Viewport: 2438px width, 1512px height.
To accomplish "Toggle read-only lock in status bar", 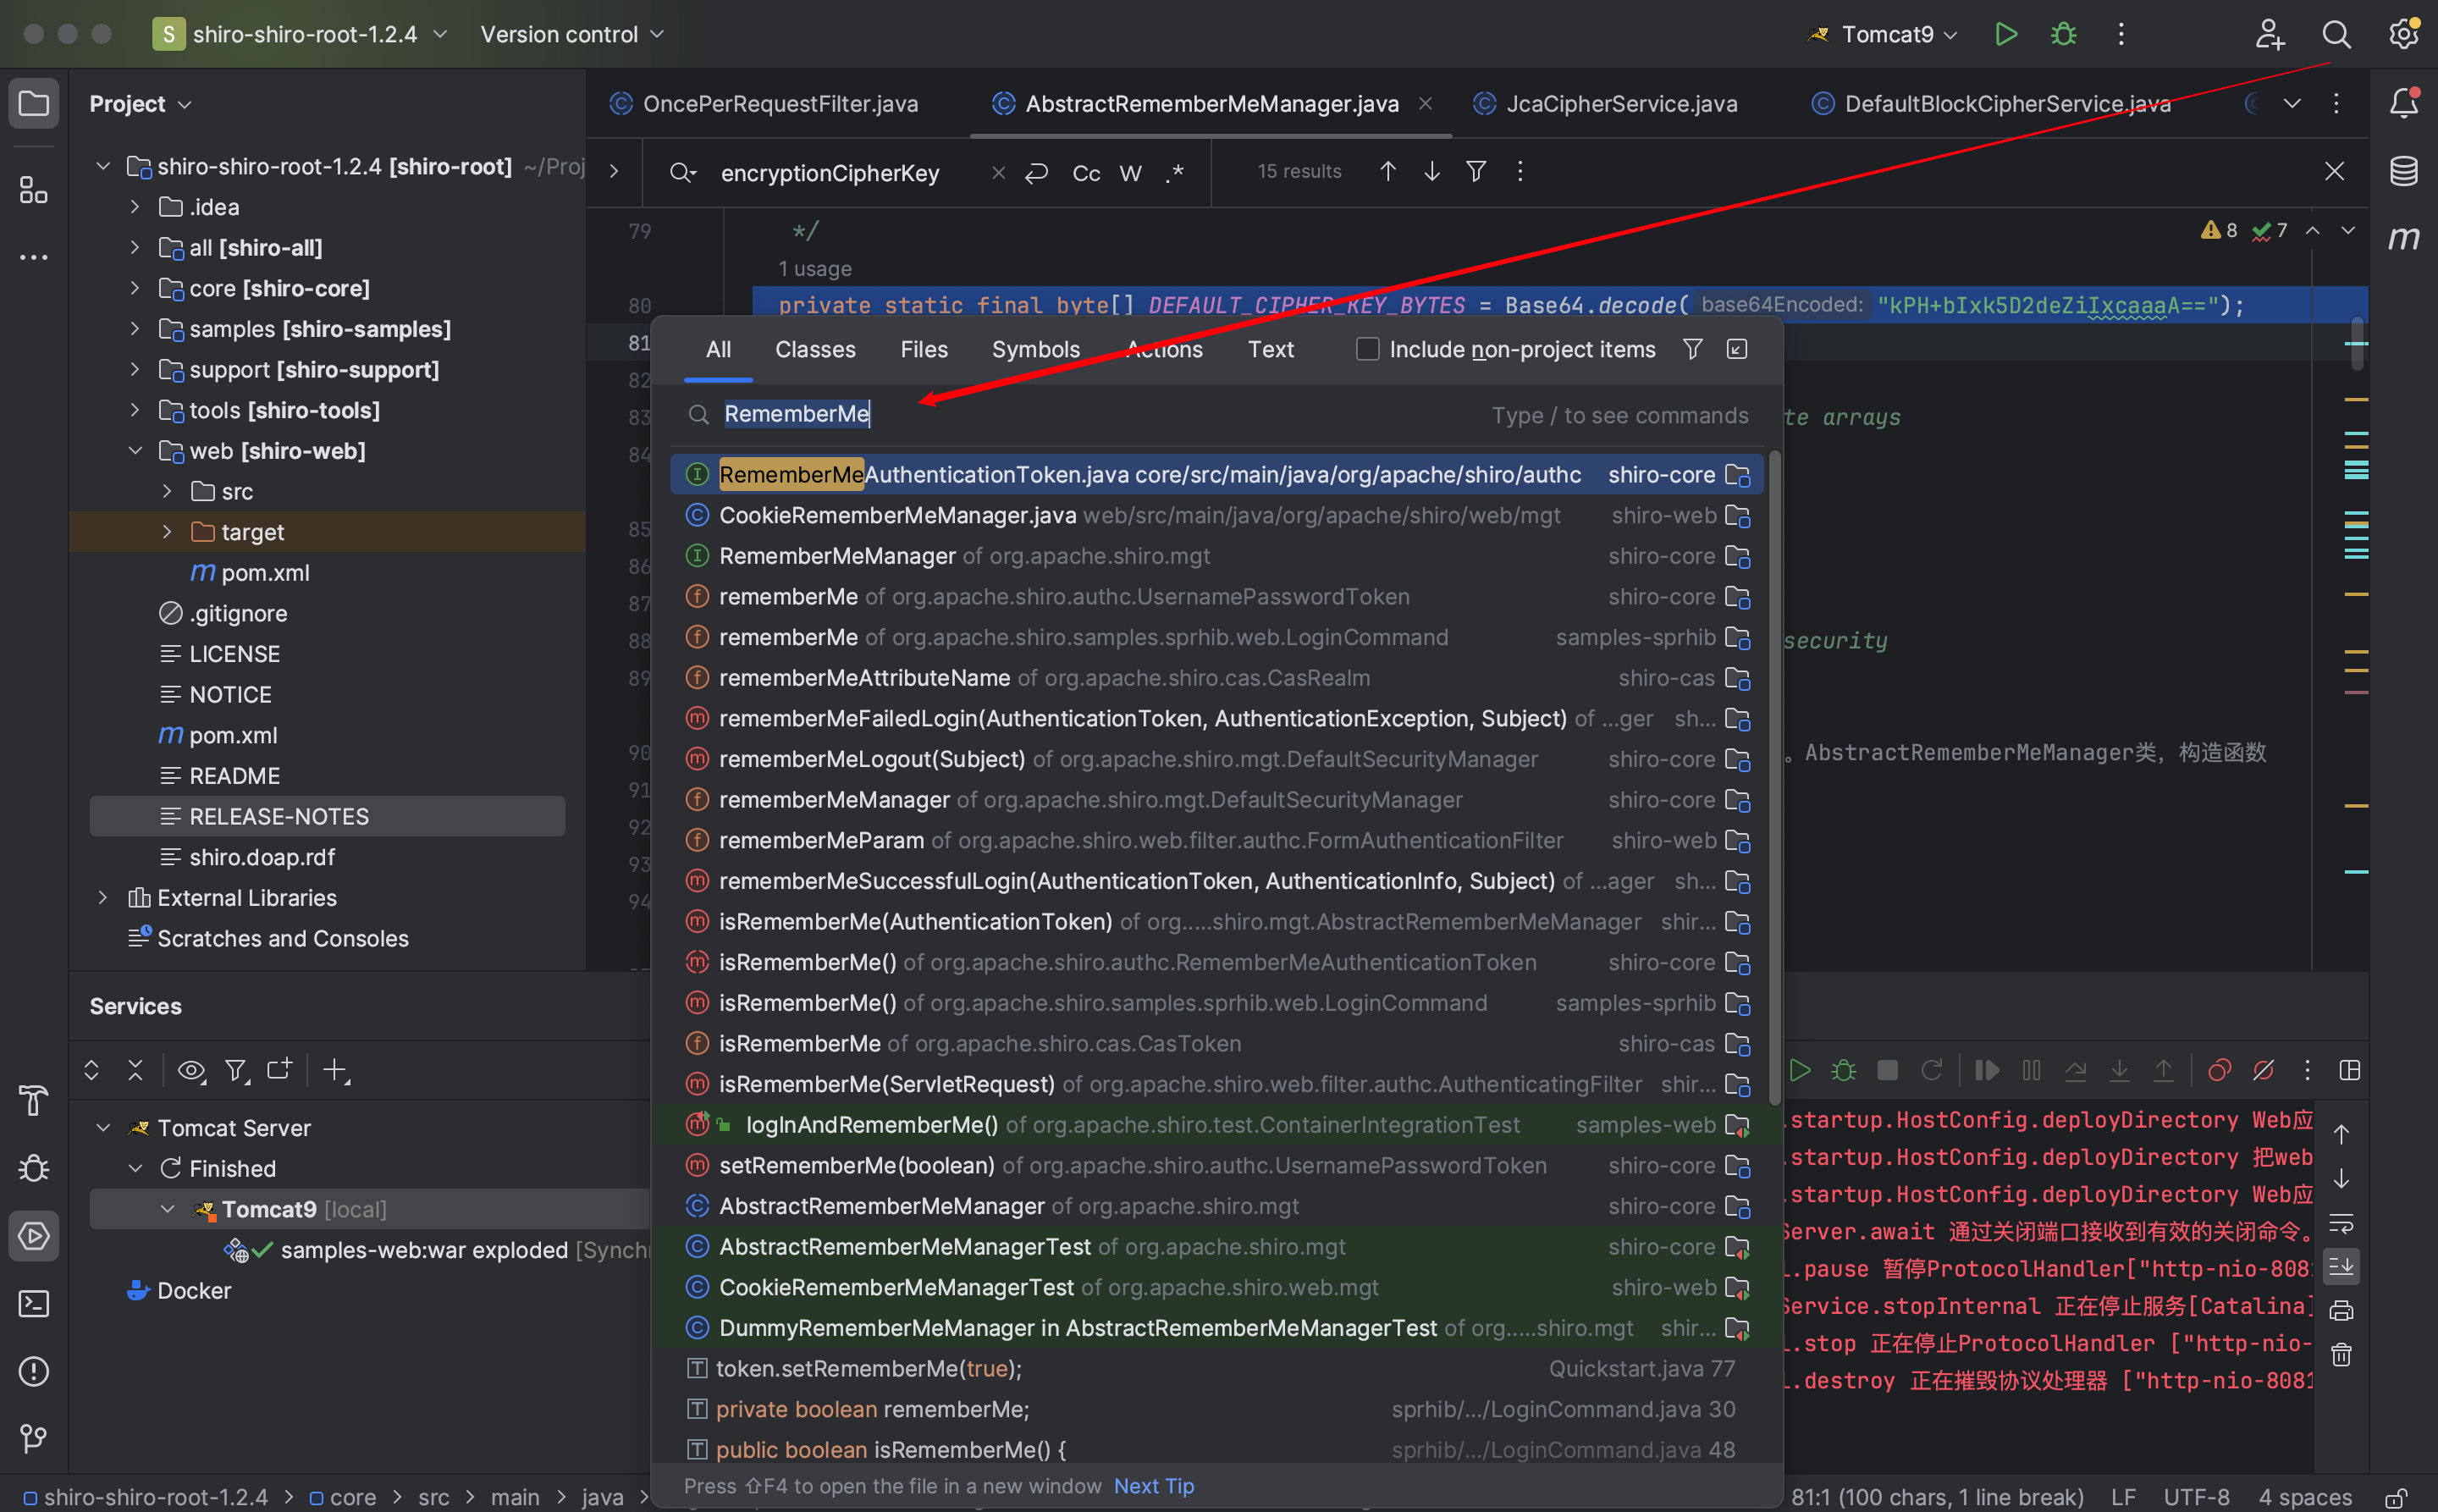I will point(2395,1498).
